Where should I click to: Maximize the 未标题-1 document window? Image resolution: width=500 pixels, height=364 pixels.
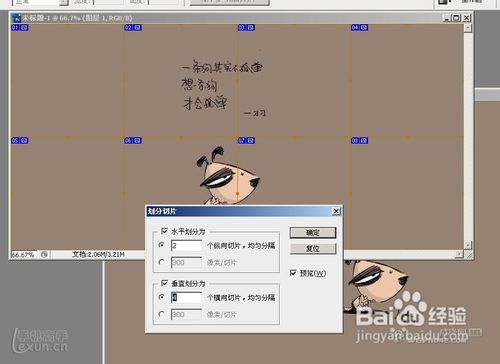click(457, 18)
